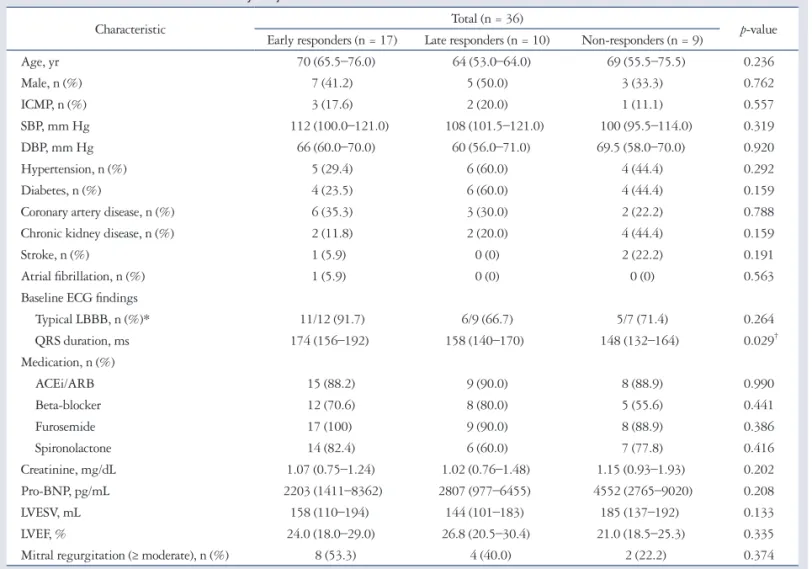812x569 pixels.
Task: Select the "Non-responders (n = 9)" column header
Action: coord(642,40)
